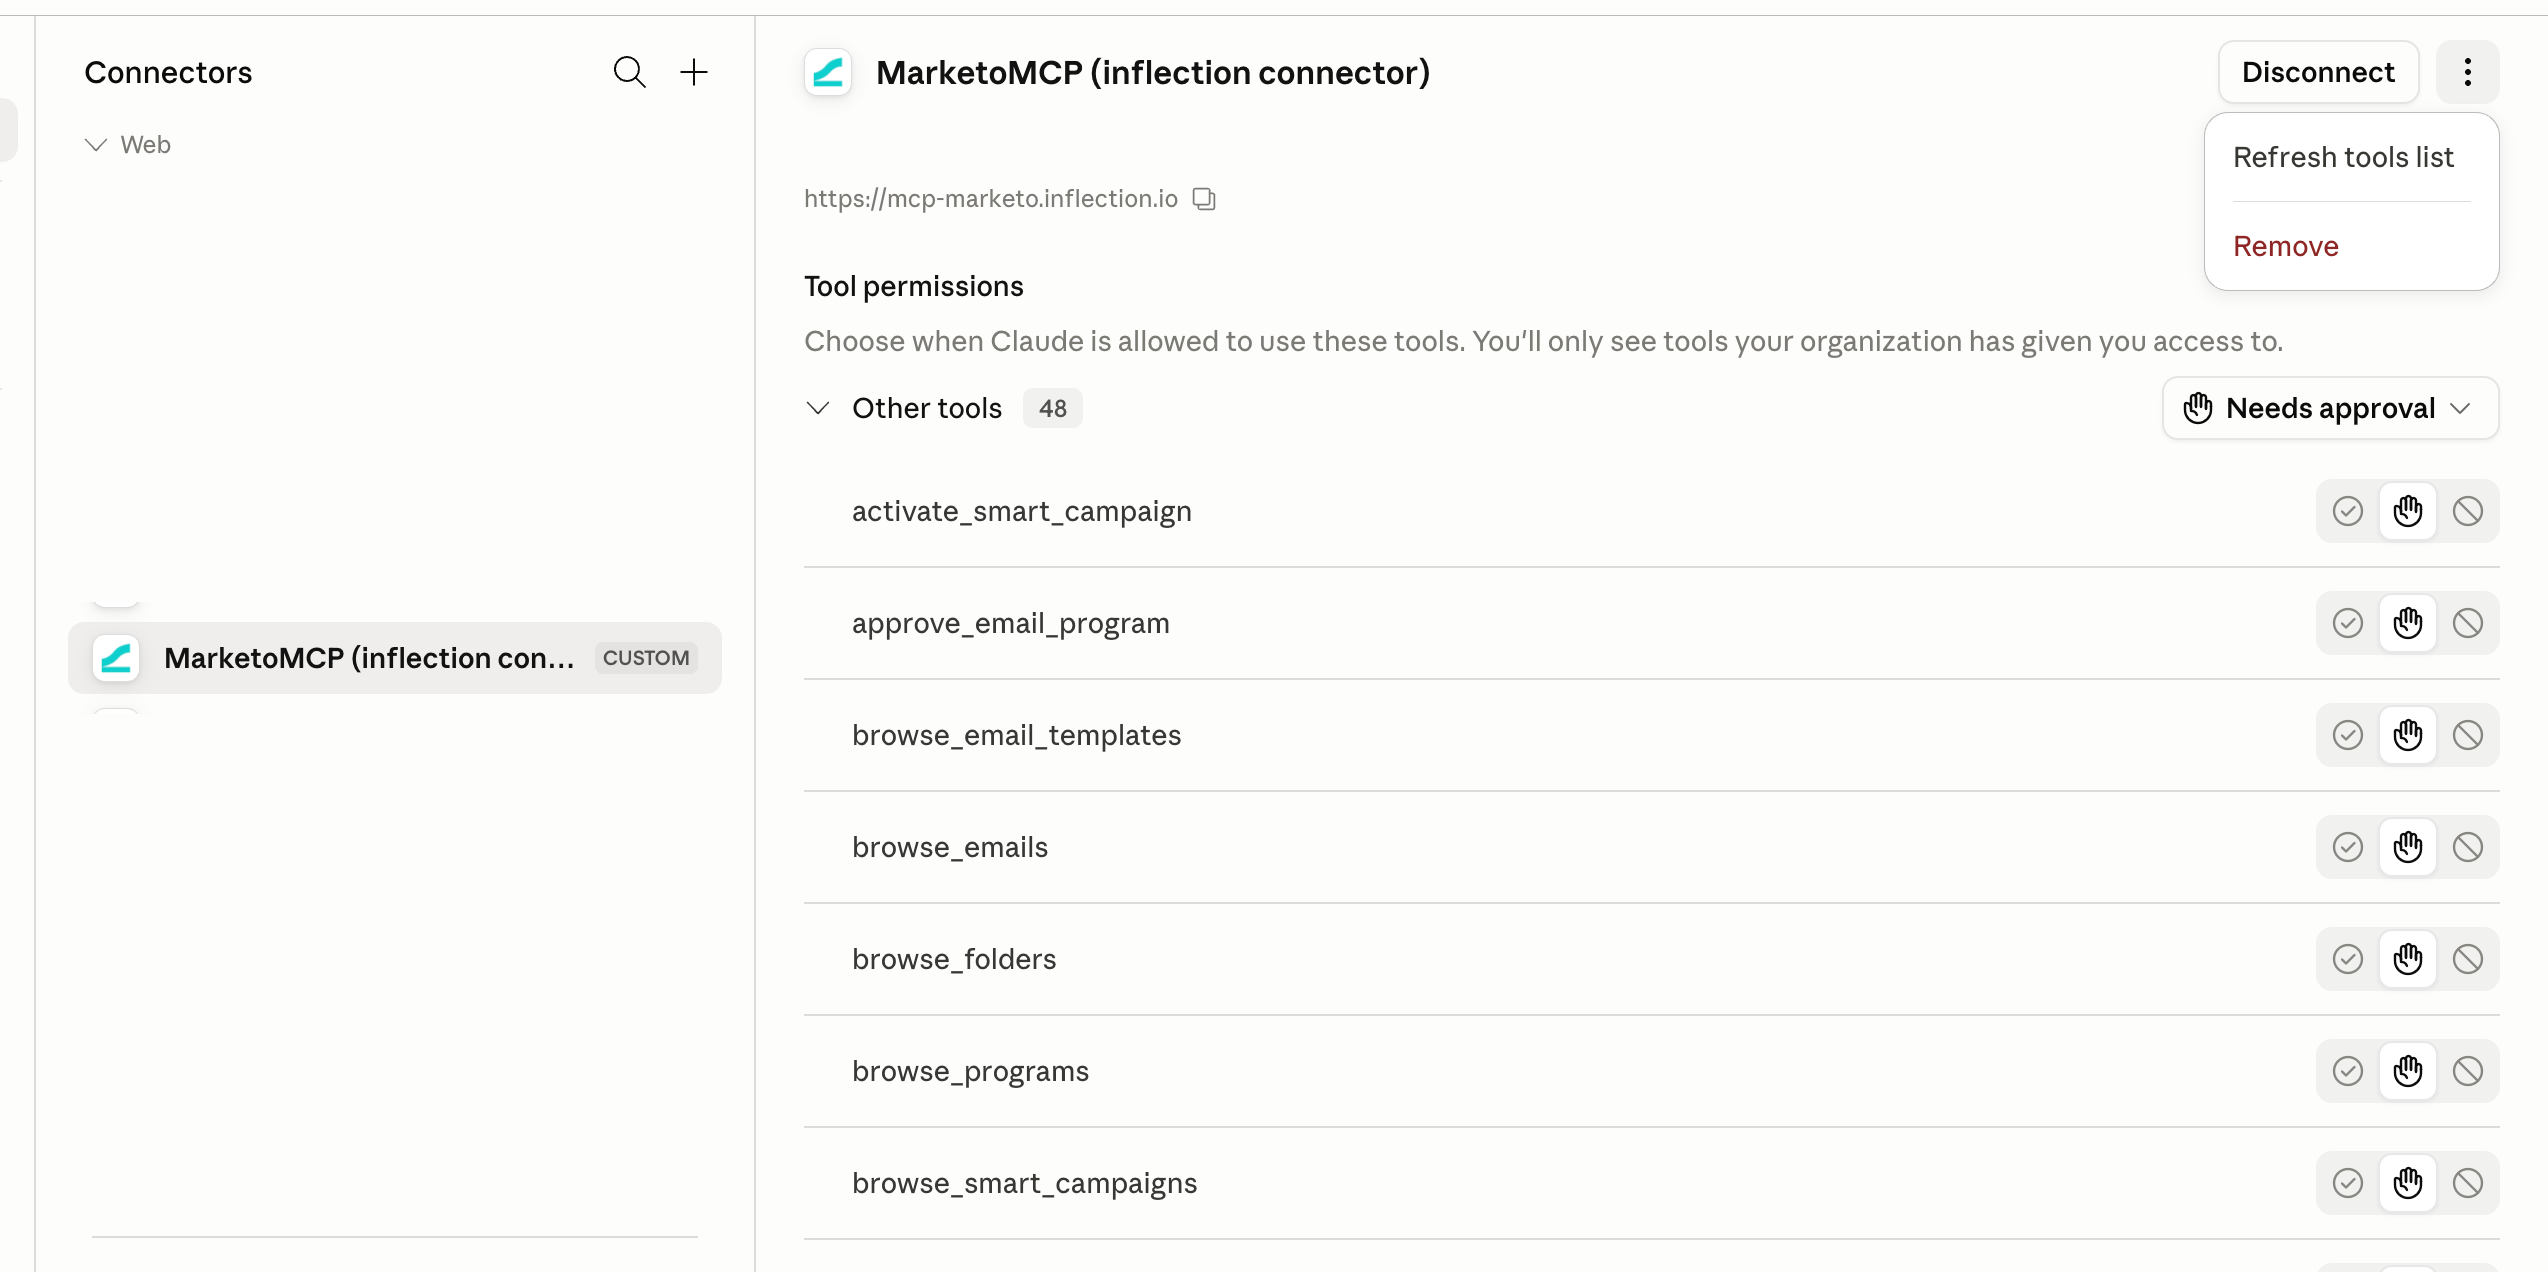This screenshot has height=1272, width=2548.
Task: Set browse_folders to needs approval
Action: click(2407, 959)
